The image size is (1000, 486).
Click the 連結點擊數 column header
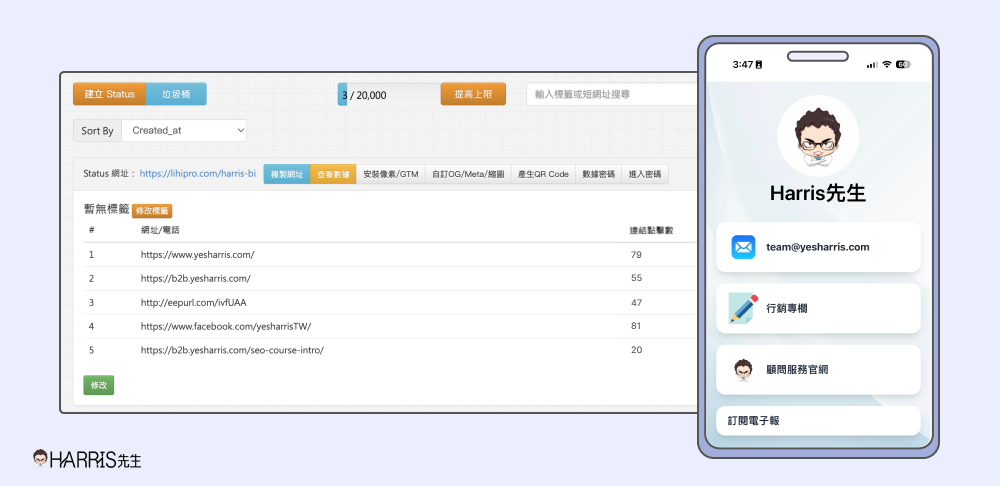click(651, 230)
